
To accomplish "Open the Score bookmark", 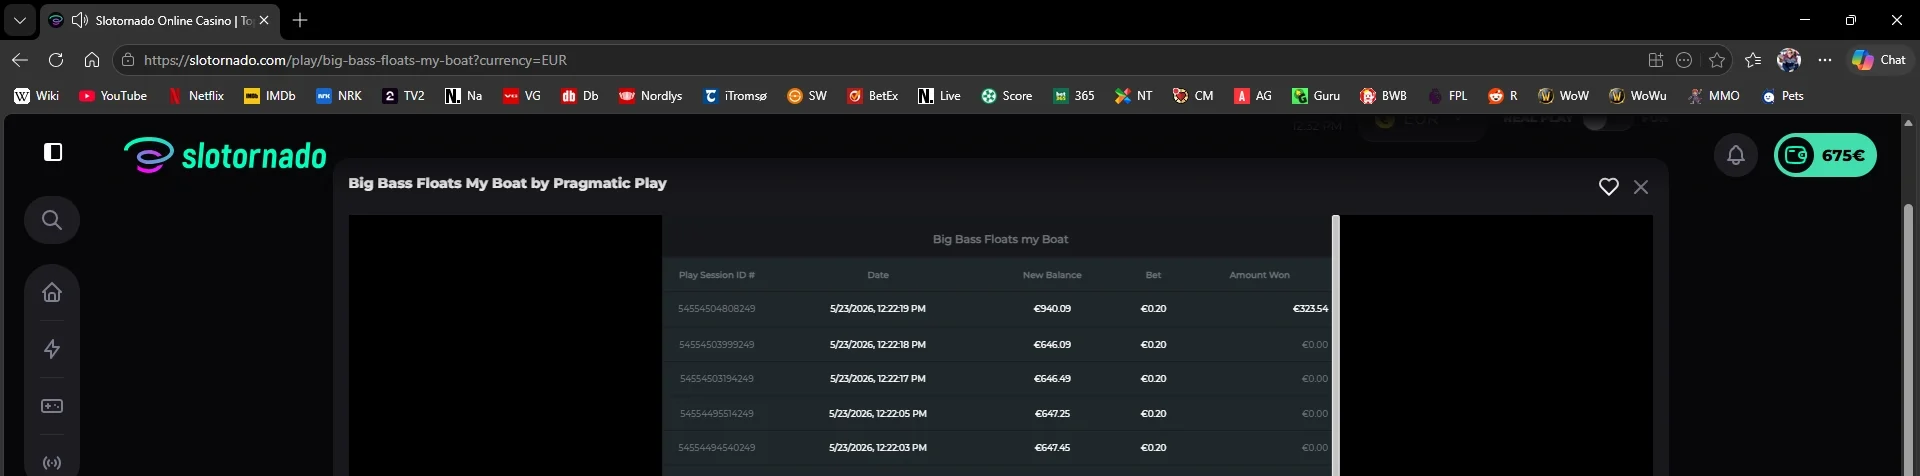I will (1007, 96).
